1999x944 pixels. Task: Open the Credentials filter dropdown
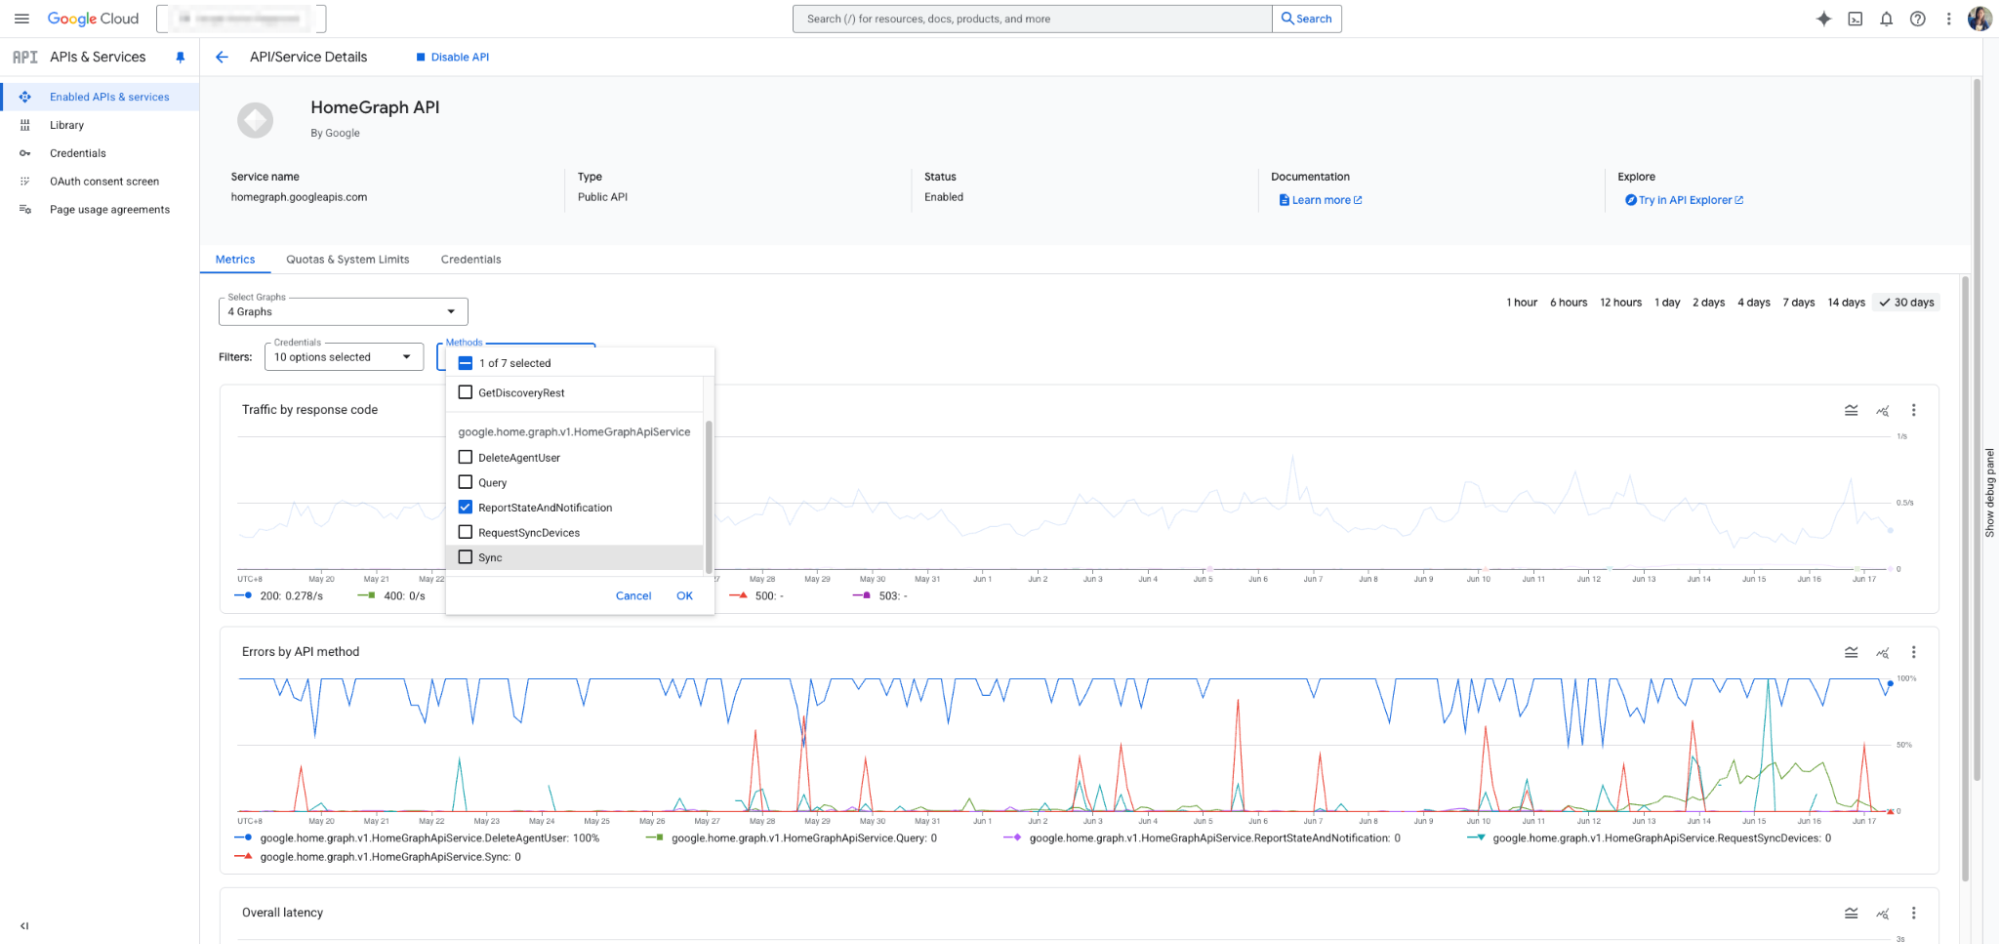click(343, 357)
